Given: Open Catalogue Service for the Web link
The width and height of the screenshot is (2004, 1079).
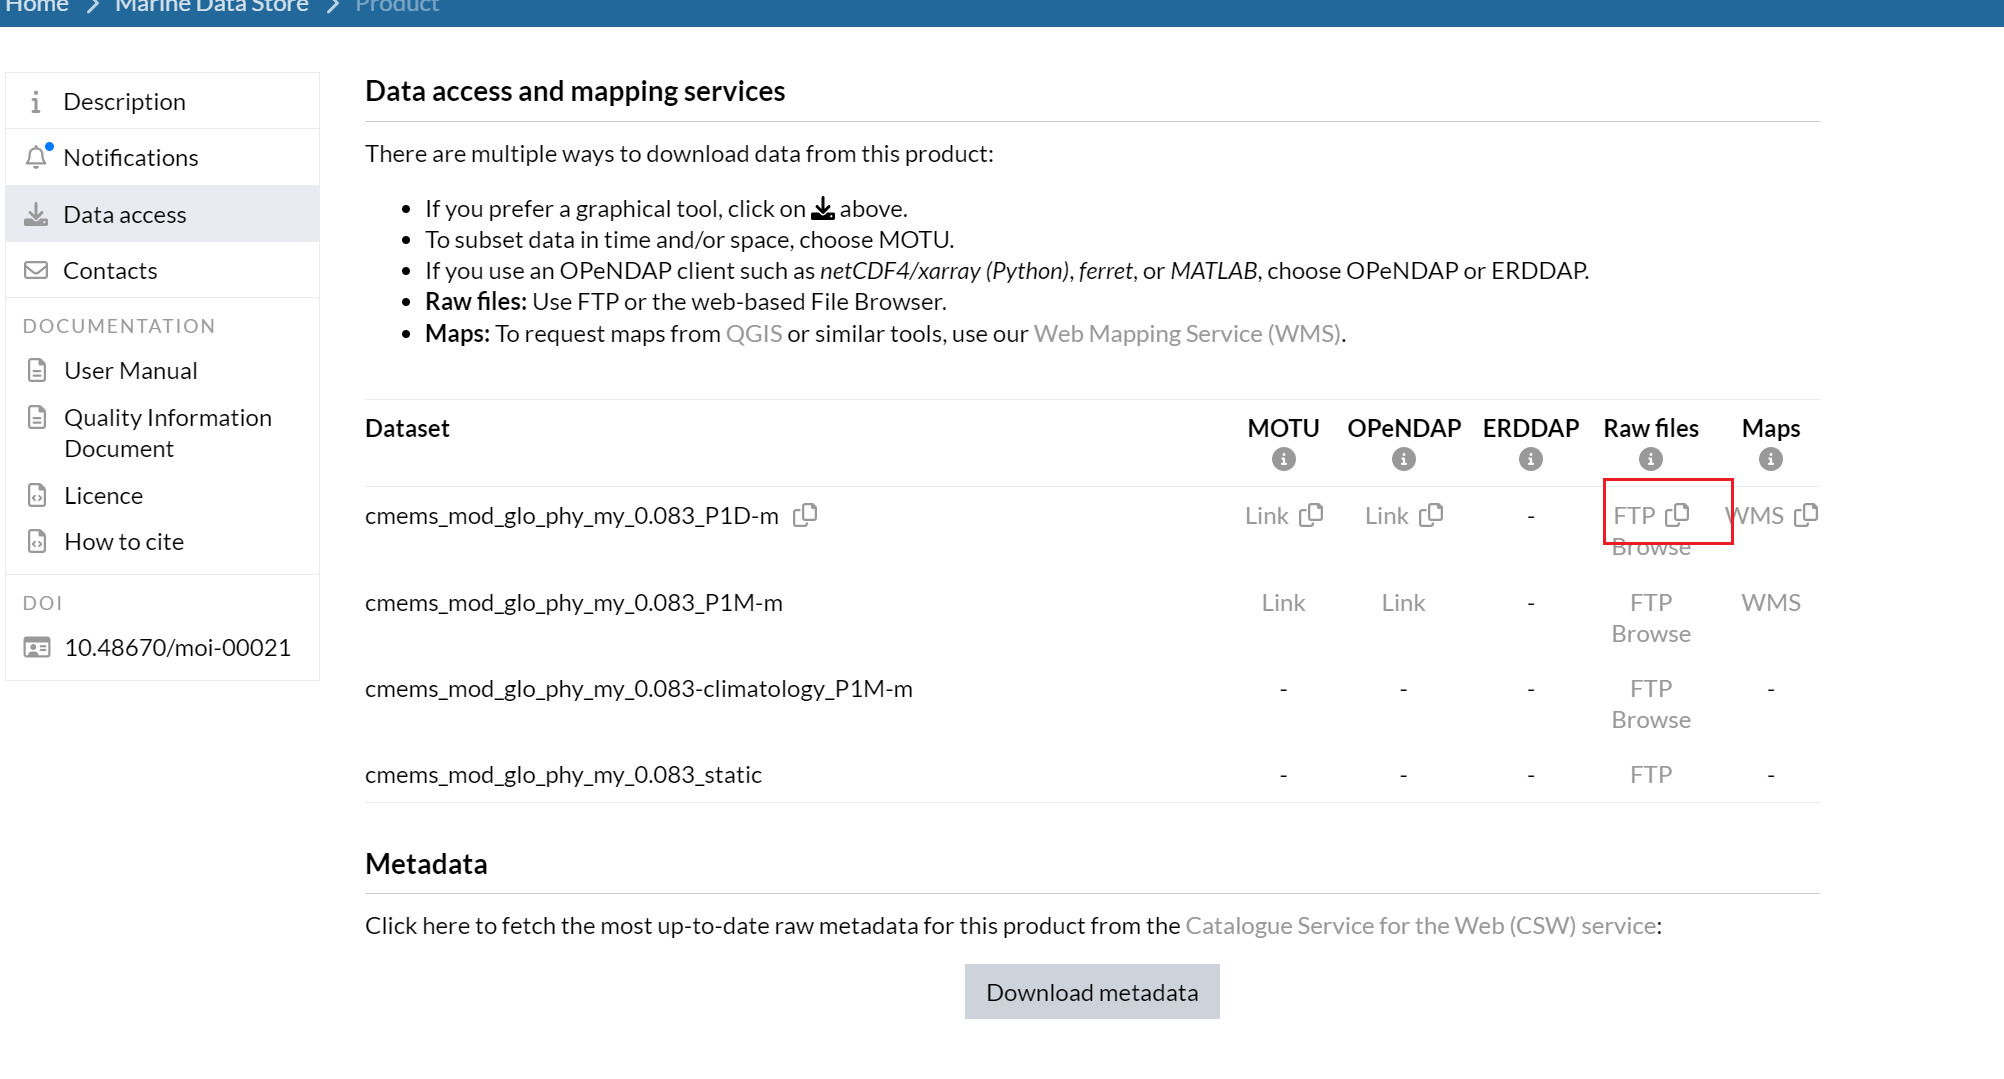Looking at the screenshot, I should point(1421,926).
